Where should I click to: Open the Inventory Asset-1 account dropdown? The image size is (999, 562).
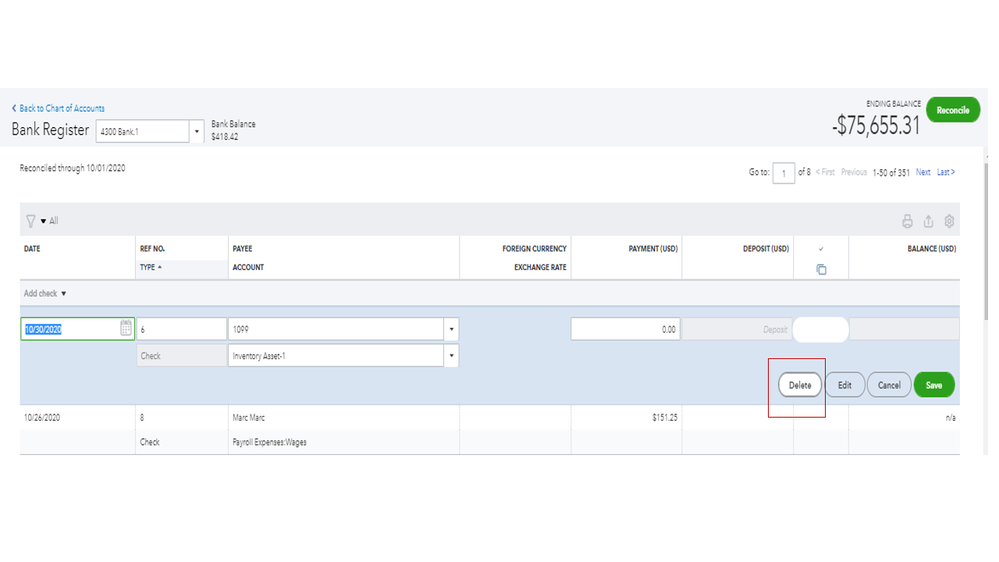pyautogui.click(x=451, y=356)
